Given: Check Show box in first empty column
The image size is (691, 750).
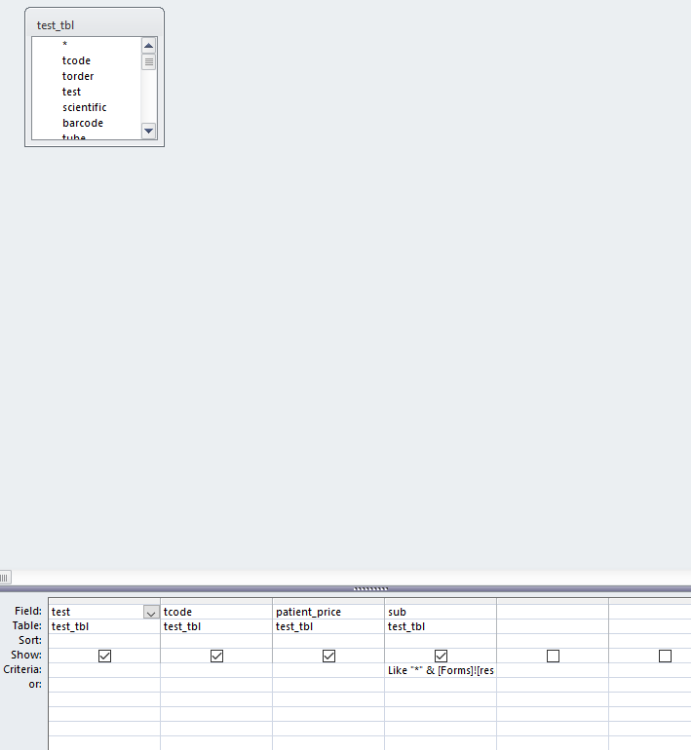Looking at the screenshot, I should [x=553, y=656].
